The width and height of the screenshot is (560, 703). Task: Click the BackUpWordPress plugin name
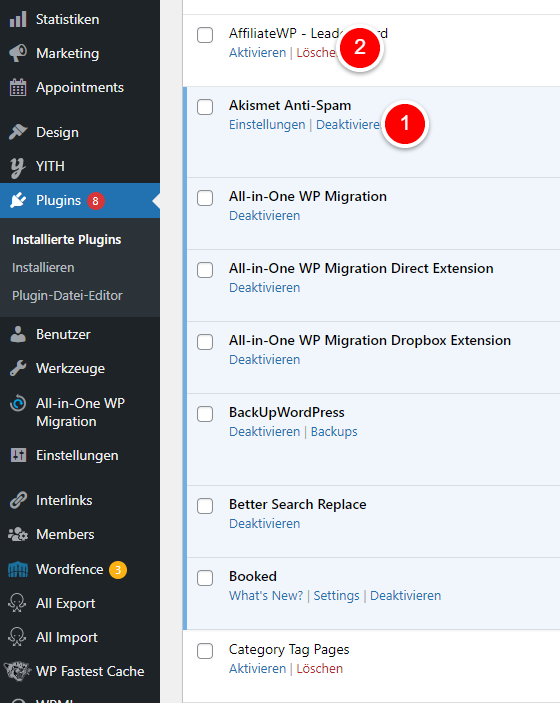pos(287,412)
